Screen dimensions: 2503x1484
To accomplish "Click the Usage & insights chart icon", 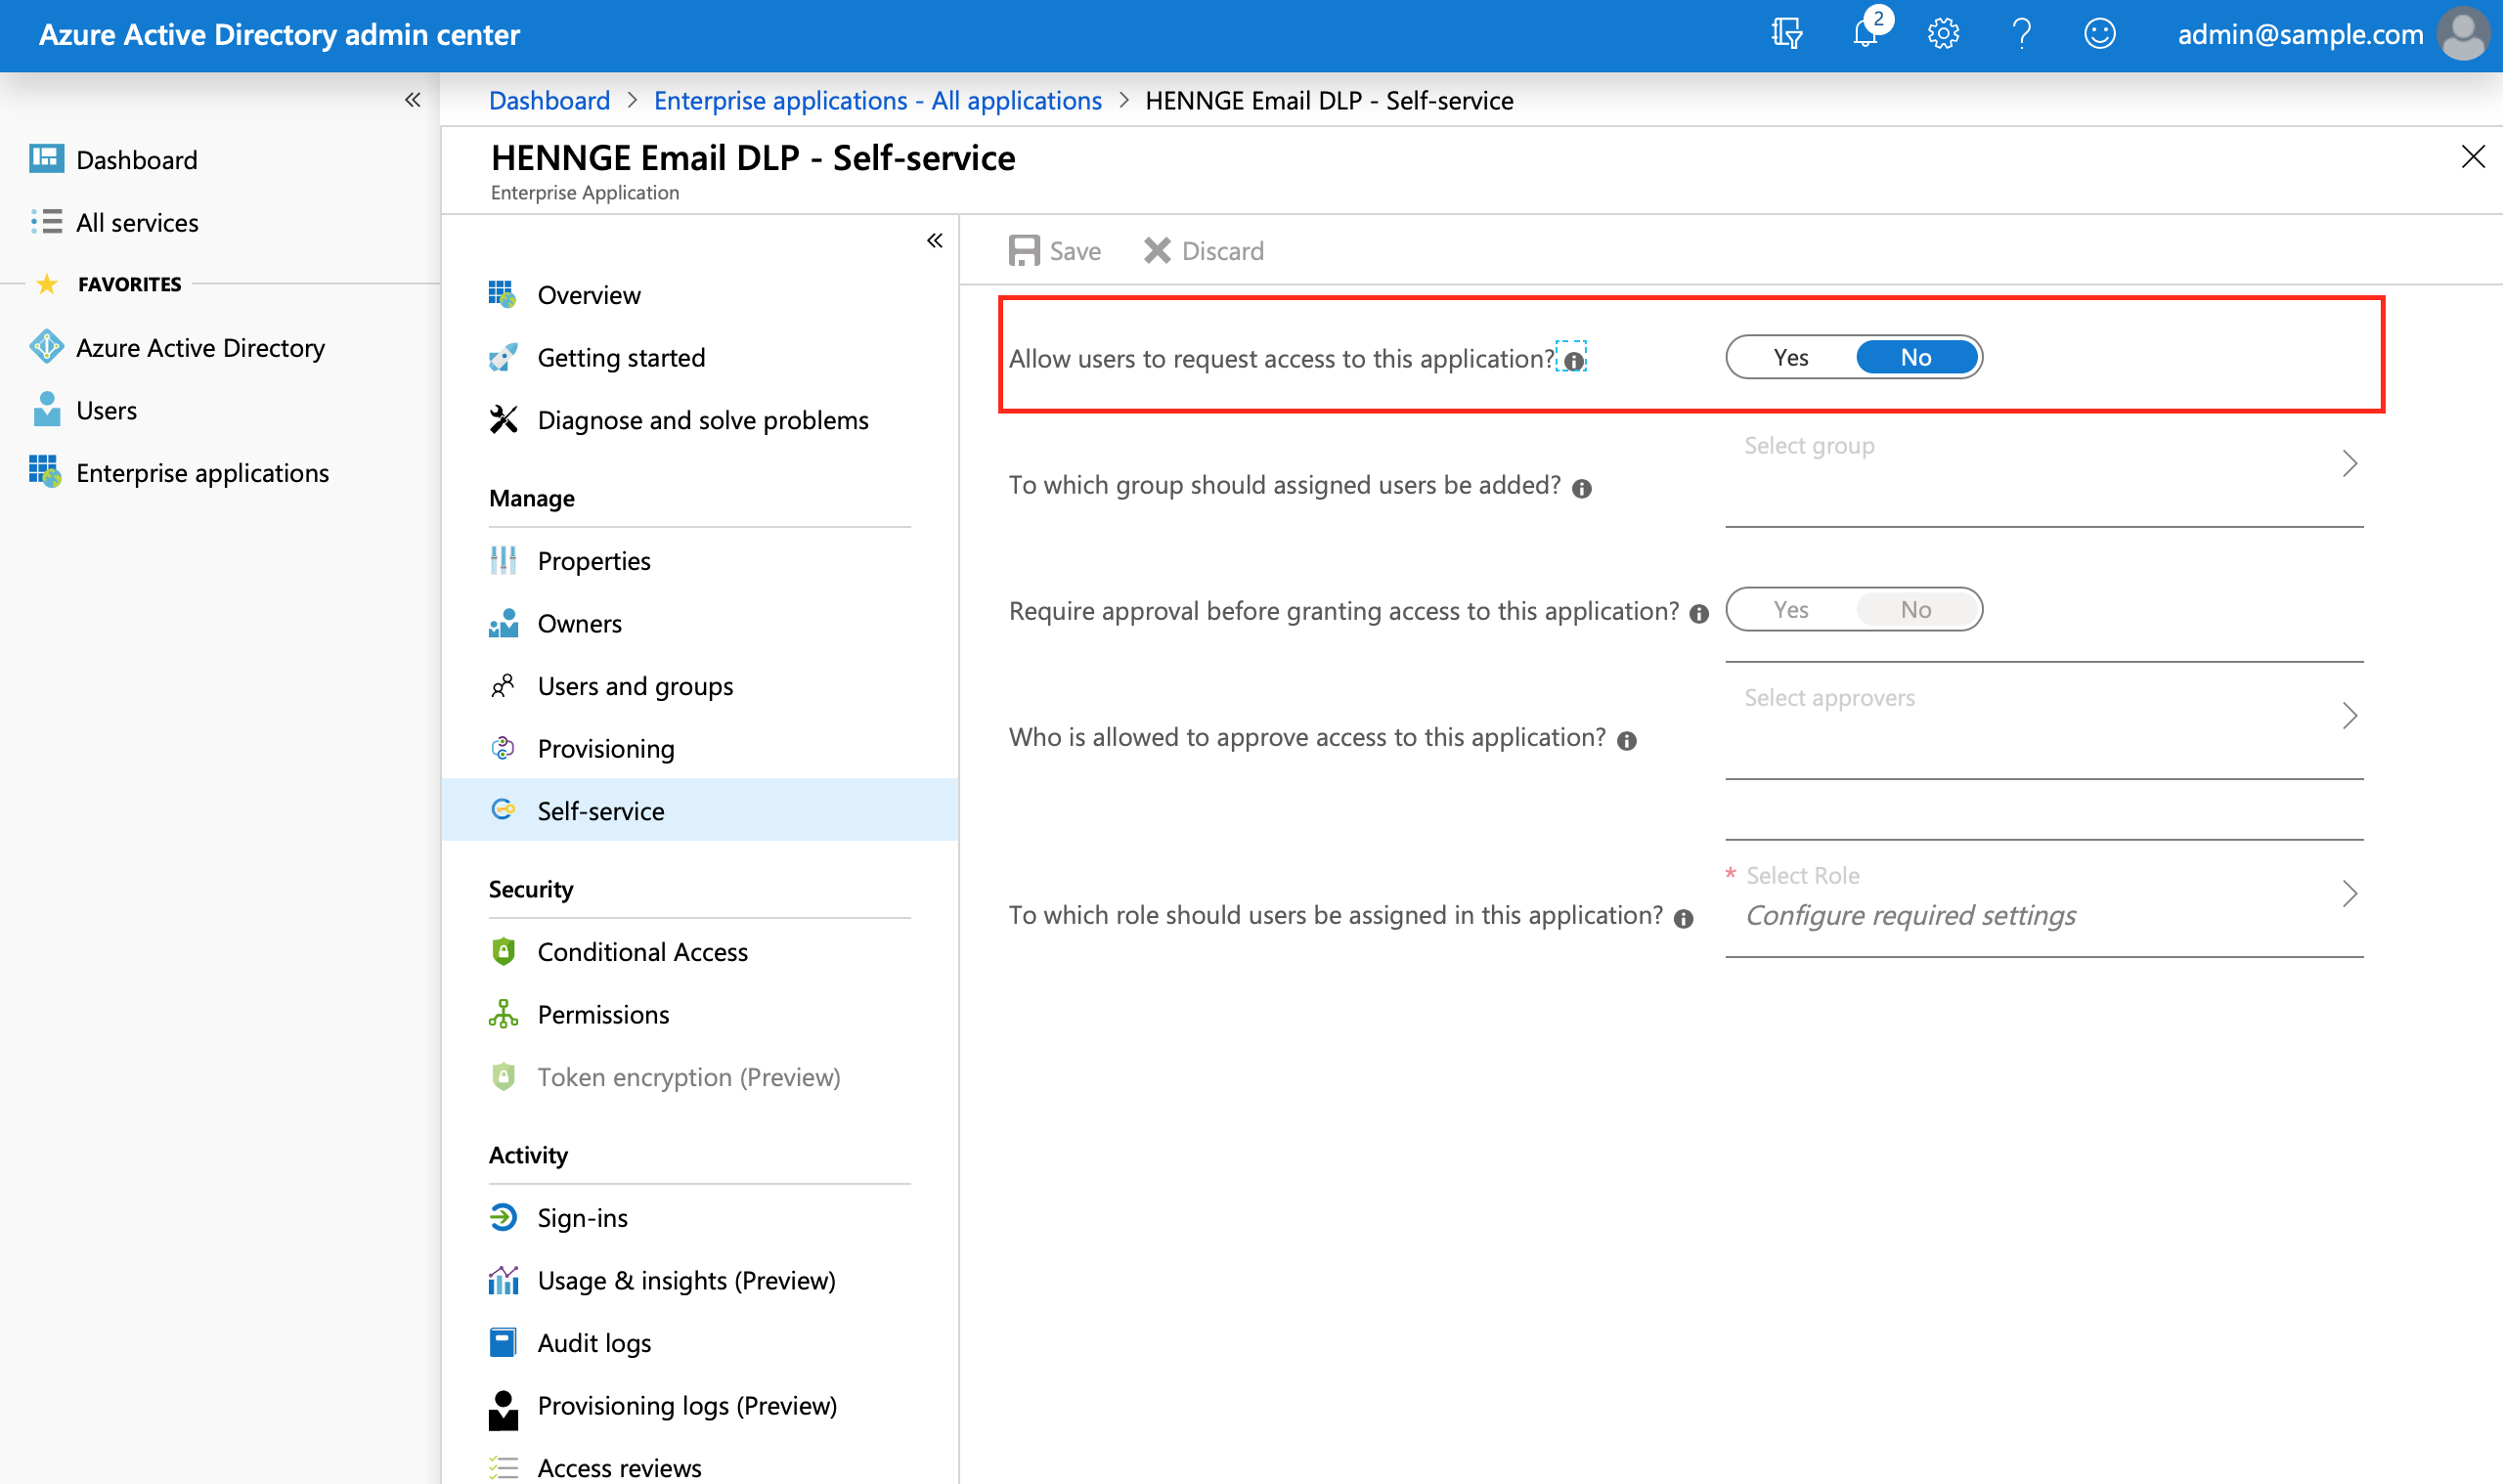I will (503, 1280).
